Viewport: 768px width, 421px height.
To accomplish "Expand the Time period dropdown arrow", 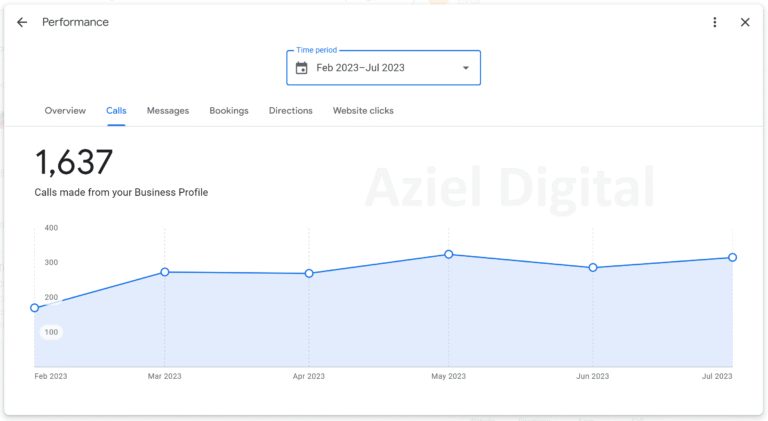I will pyautogui.click(x=465, y=68).
